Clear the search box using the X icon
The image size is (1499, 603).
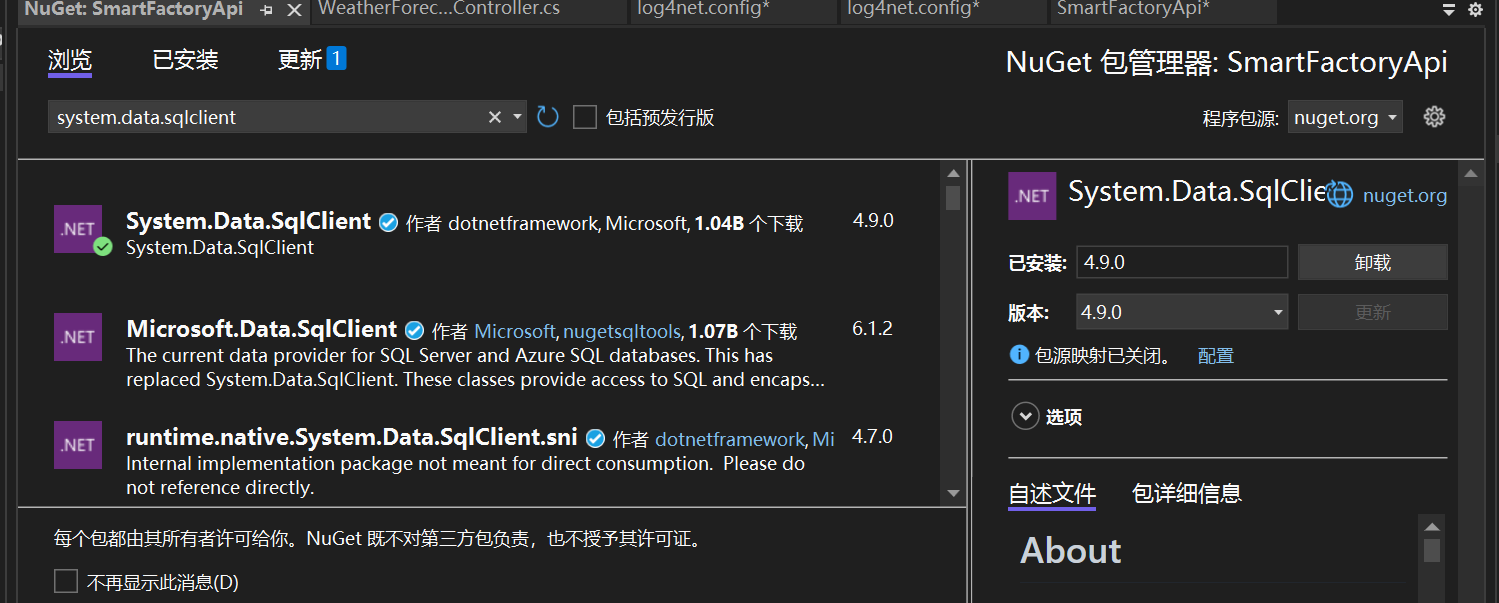pyautogui.click(x=494, y=116)
